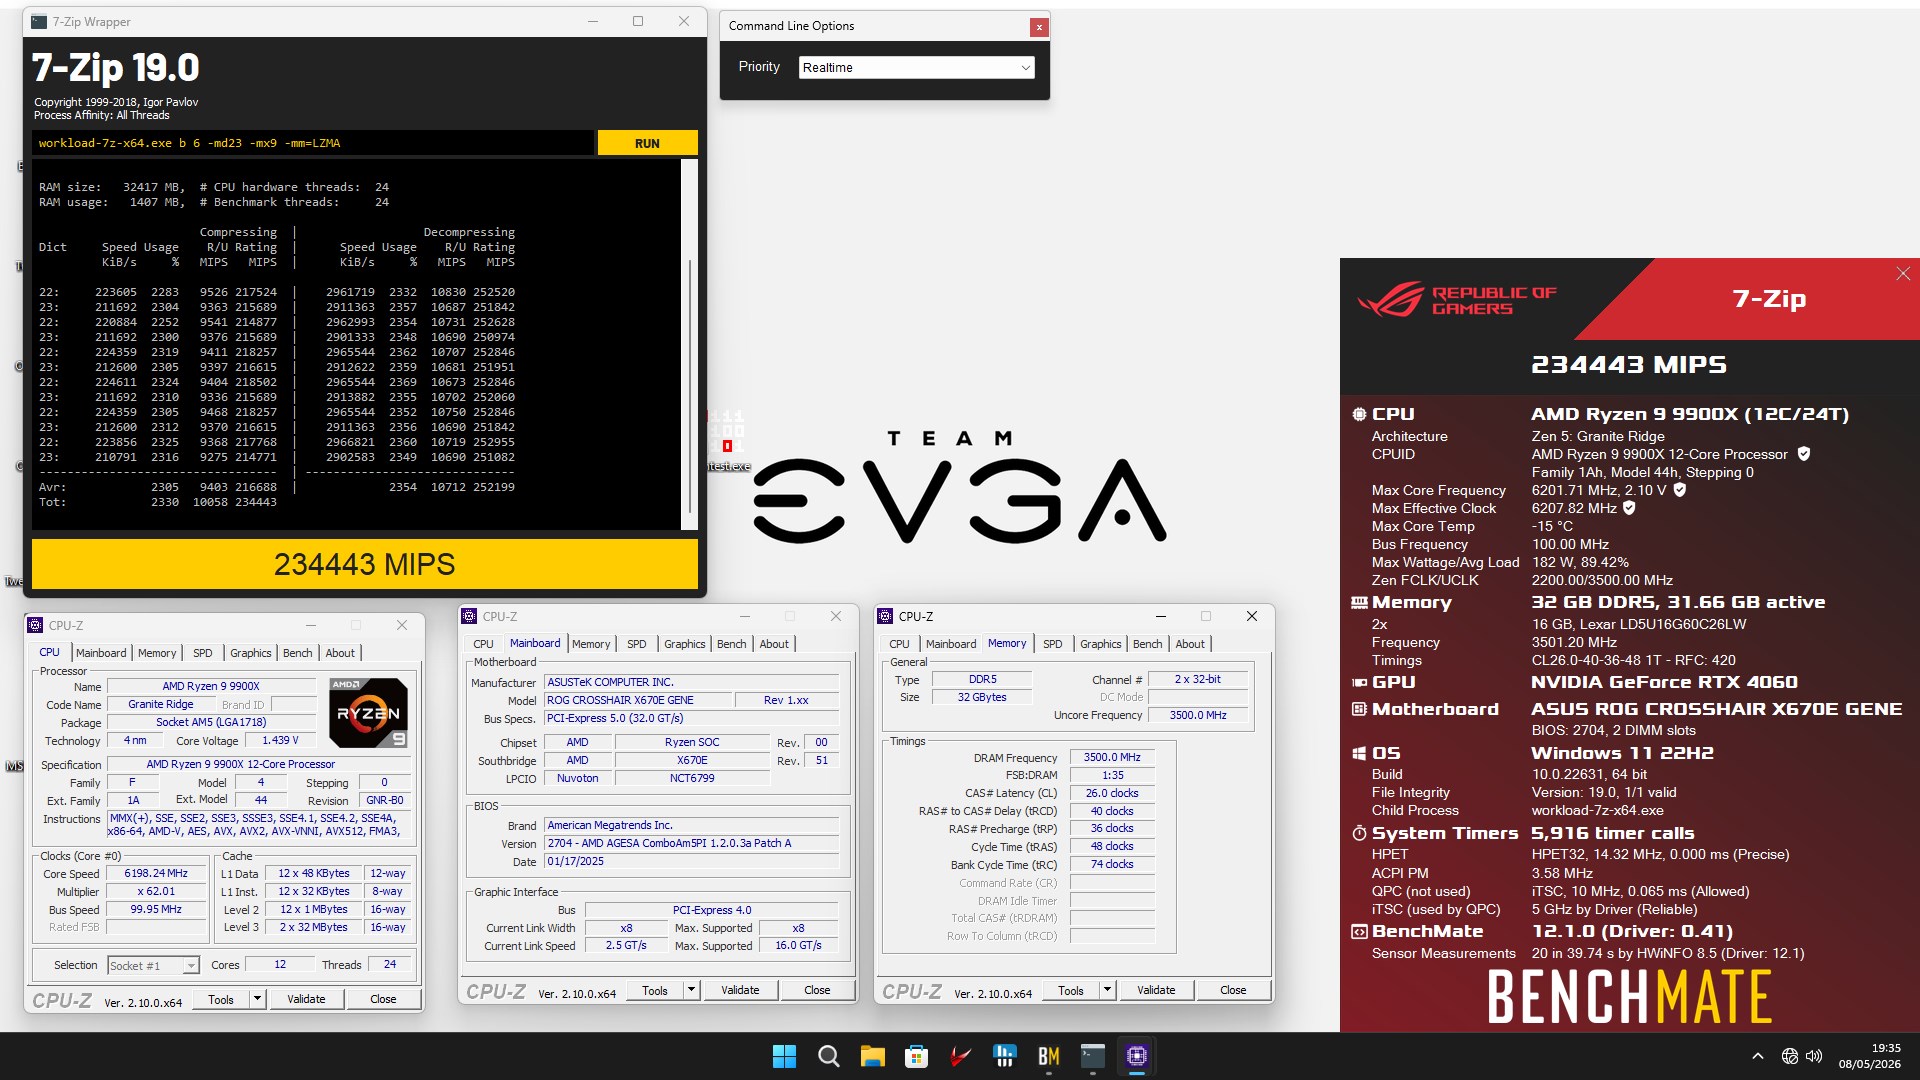
Task: Click the 7-Zip command line input field
Action: tap(313, 143)
